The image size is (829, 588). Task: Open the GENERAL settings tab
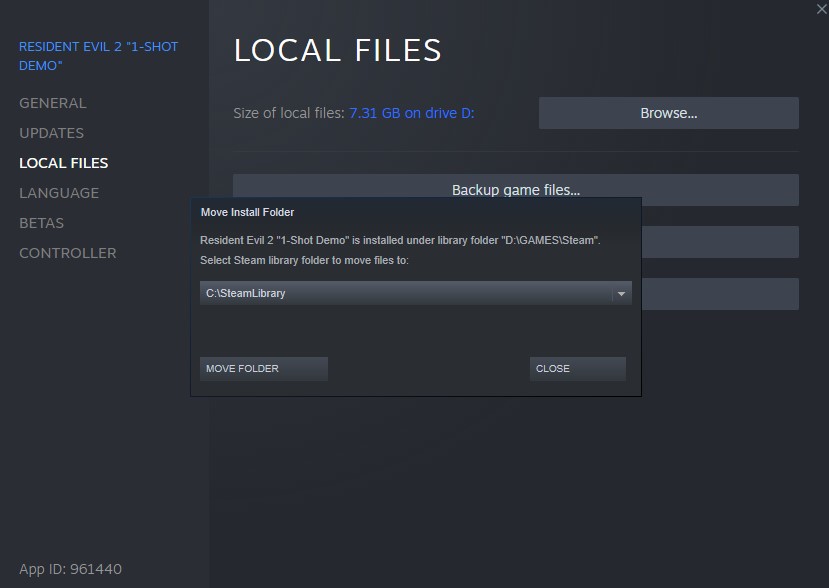coord(52,103)
